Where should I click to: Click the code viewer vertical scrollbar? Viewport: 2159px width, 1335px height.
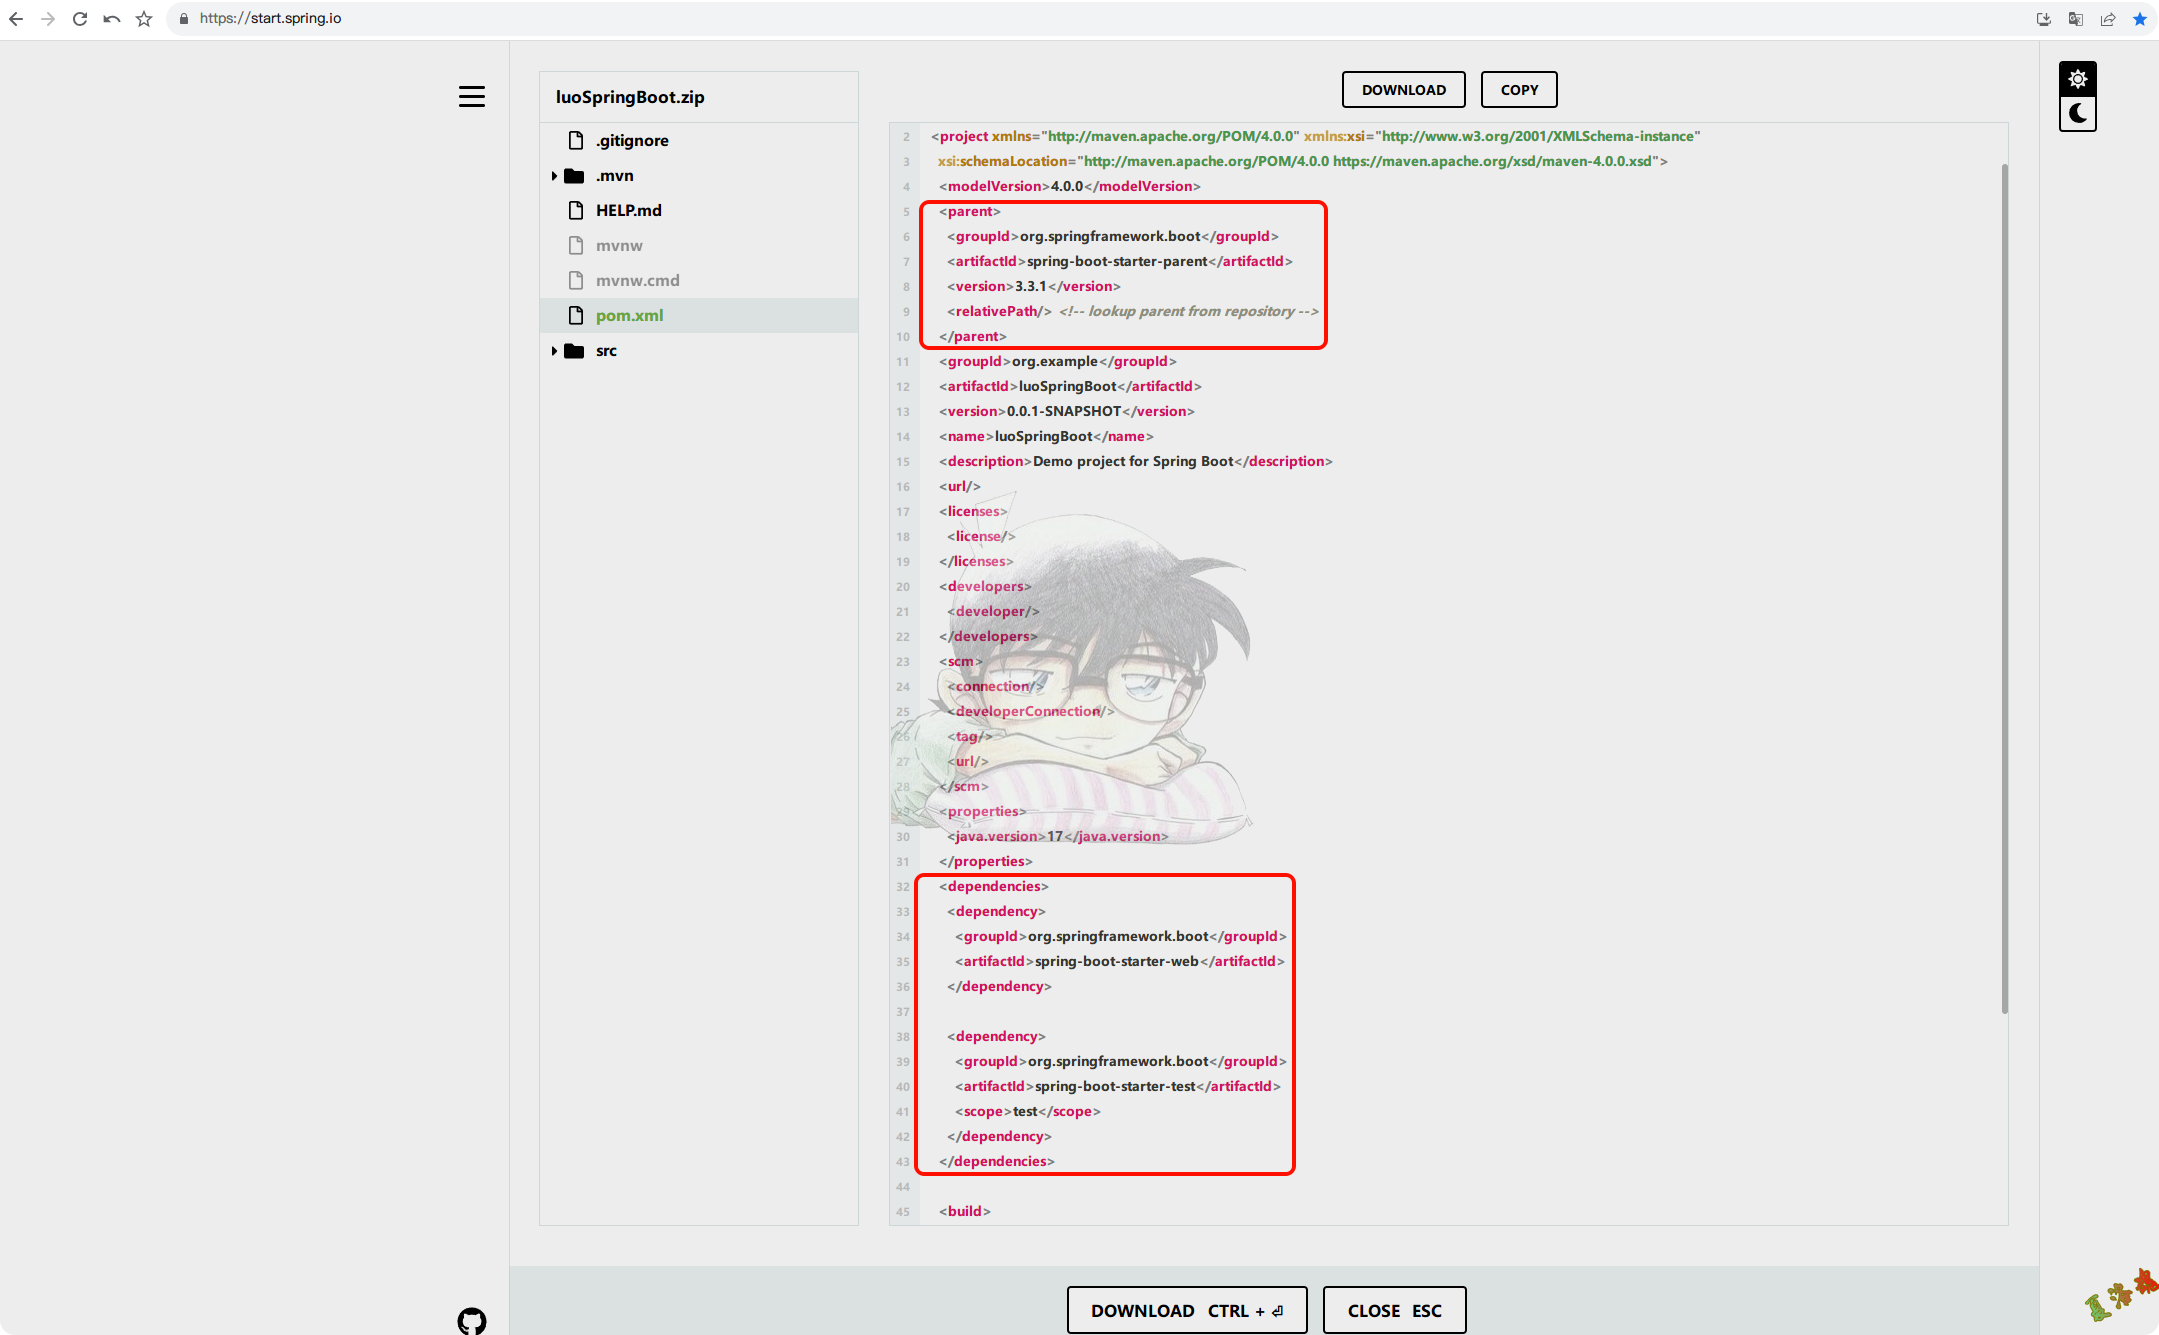2004,589
